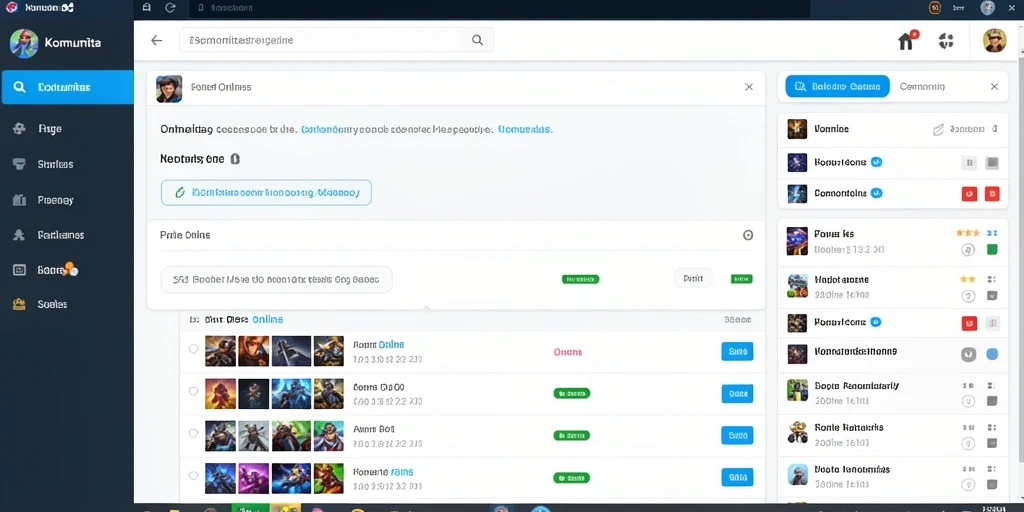
Task: Select the radio button in the first game row
Action: click(x=193, y=349)
